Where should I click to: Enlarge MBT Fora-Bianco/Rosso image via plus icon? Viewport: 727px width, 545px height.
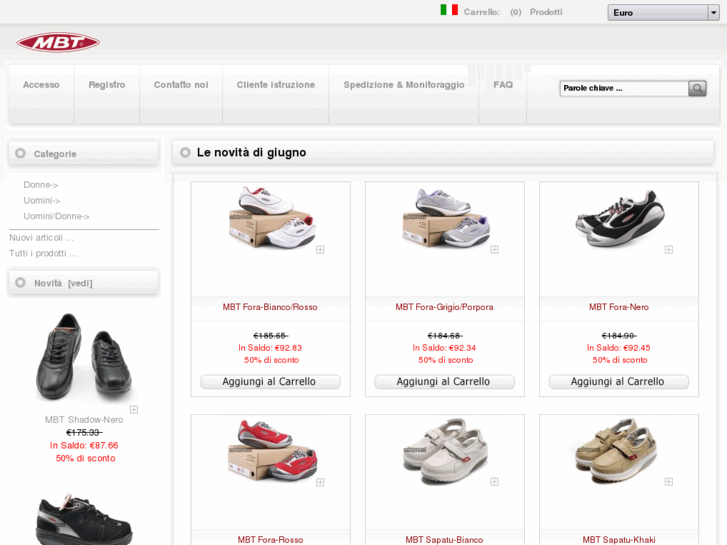(320, 250)
